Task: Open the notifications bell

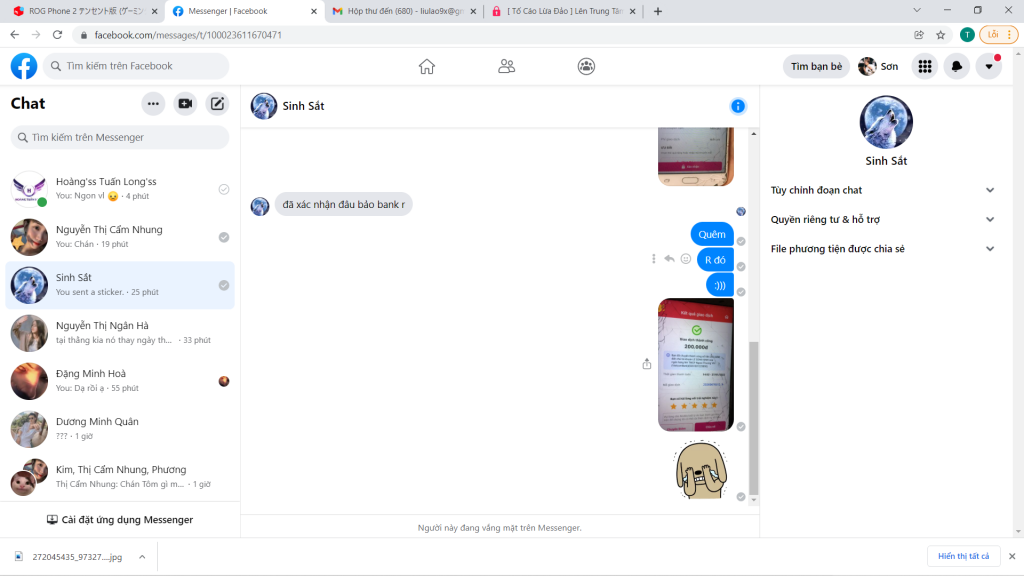Action: (957, 66)
